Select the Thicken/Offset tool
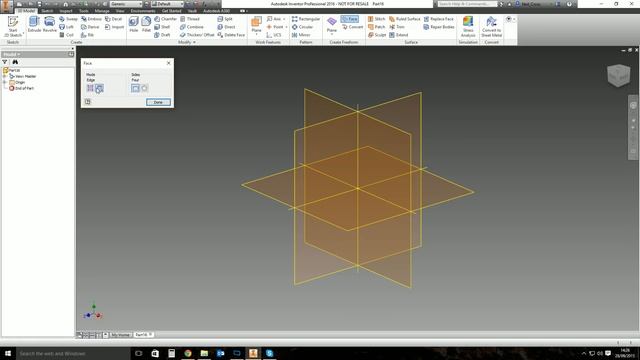This screenshot has height=360, width=640. click(197, 35)
